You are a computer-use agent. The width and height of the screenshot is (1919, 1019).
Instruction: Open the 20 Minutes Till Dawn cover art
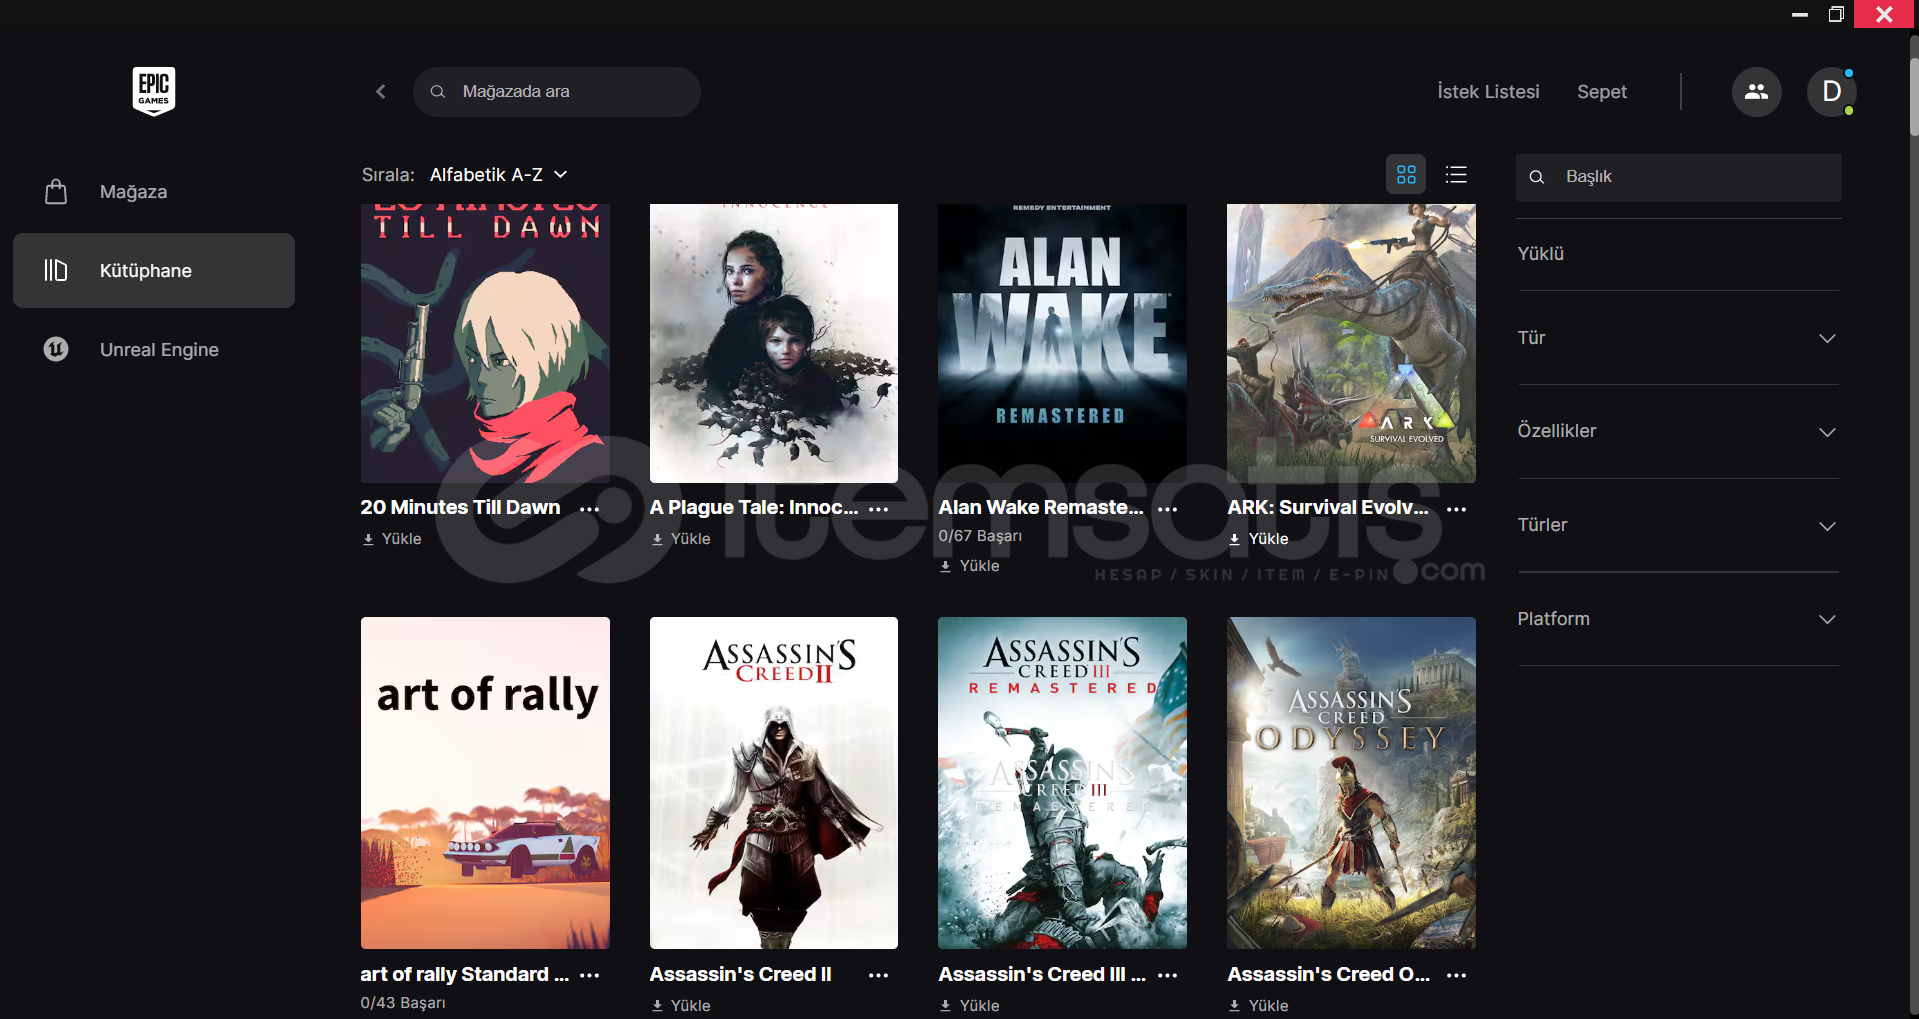[485, 344]
